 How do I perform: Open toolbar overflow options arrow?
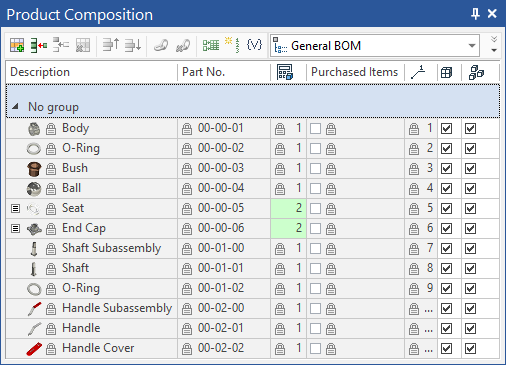click(494, 45)
